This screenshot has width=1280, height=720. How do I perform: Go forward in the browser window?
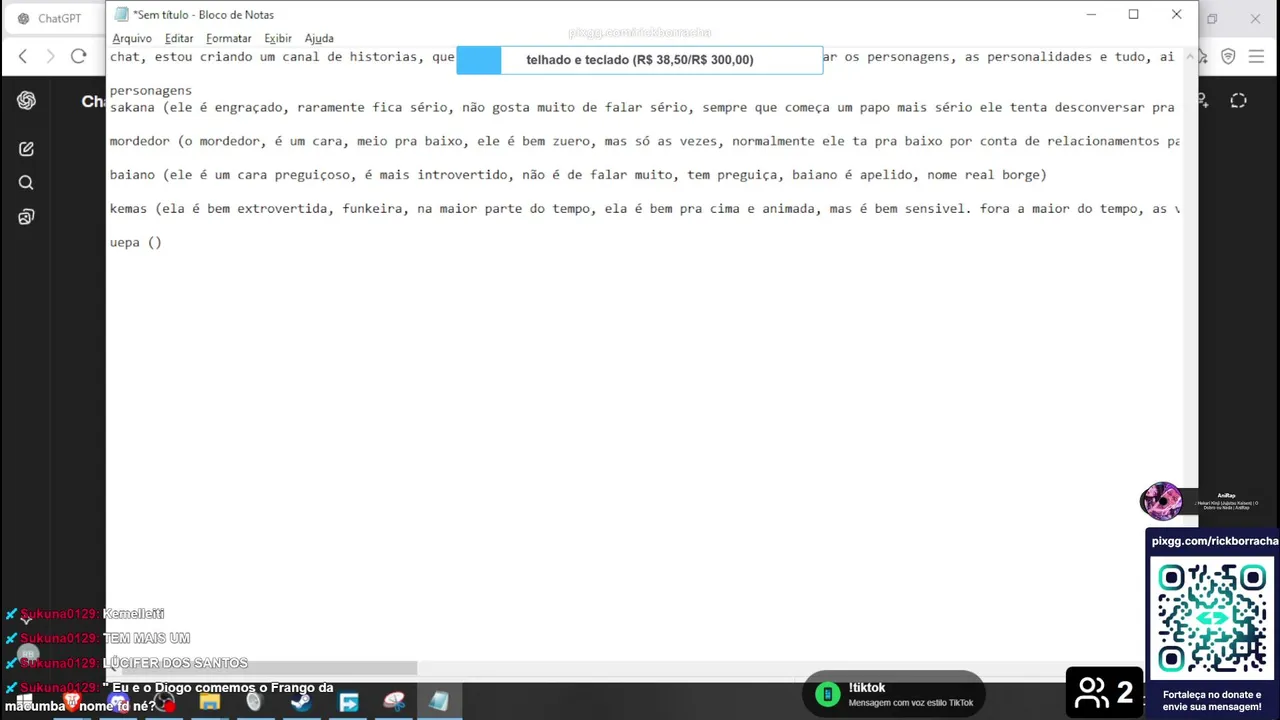(50, 56)
